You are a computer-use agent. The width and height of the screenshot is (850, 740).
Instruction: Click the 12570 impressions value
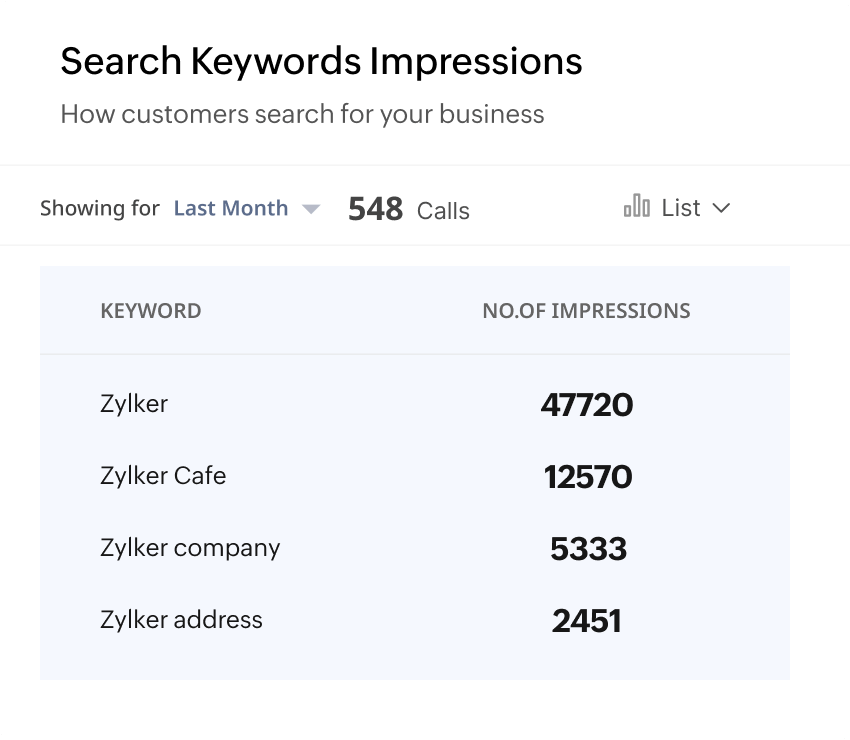coord(588,476)
